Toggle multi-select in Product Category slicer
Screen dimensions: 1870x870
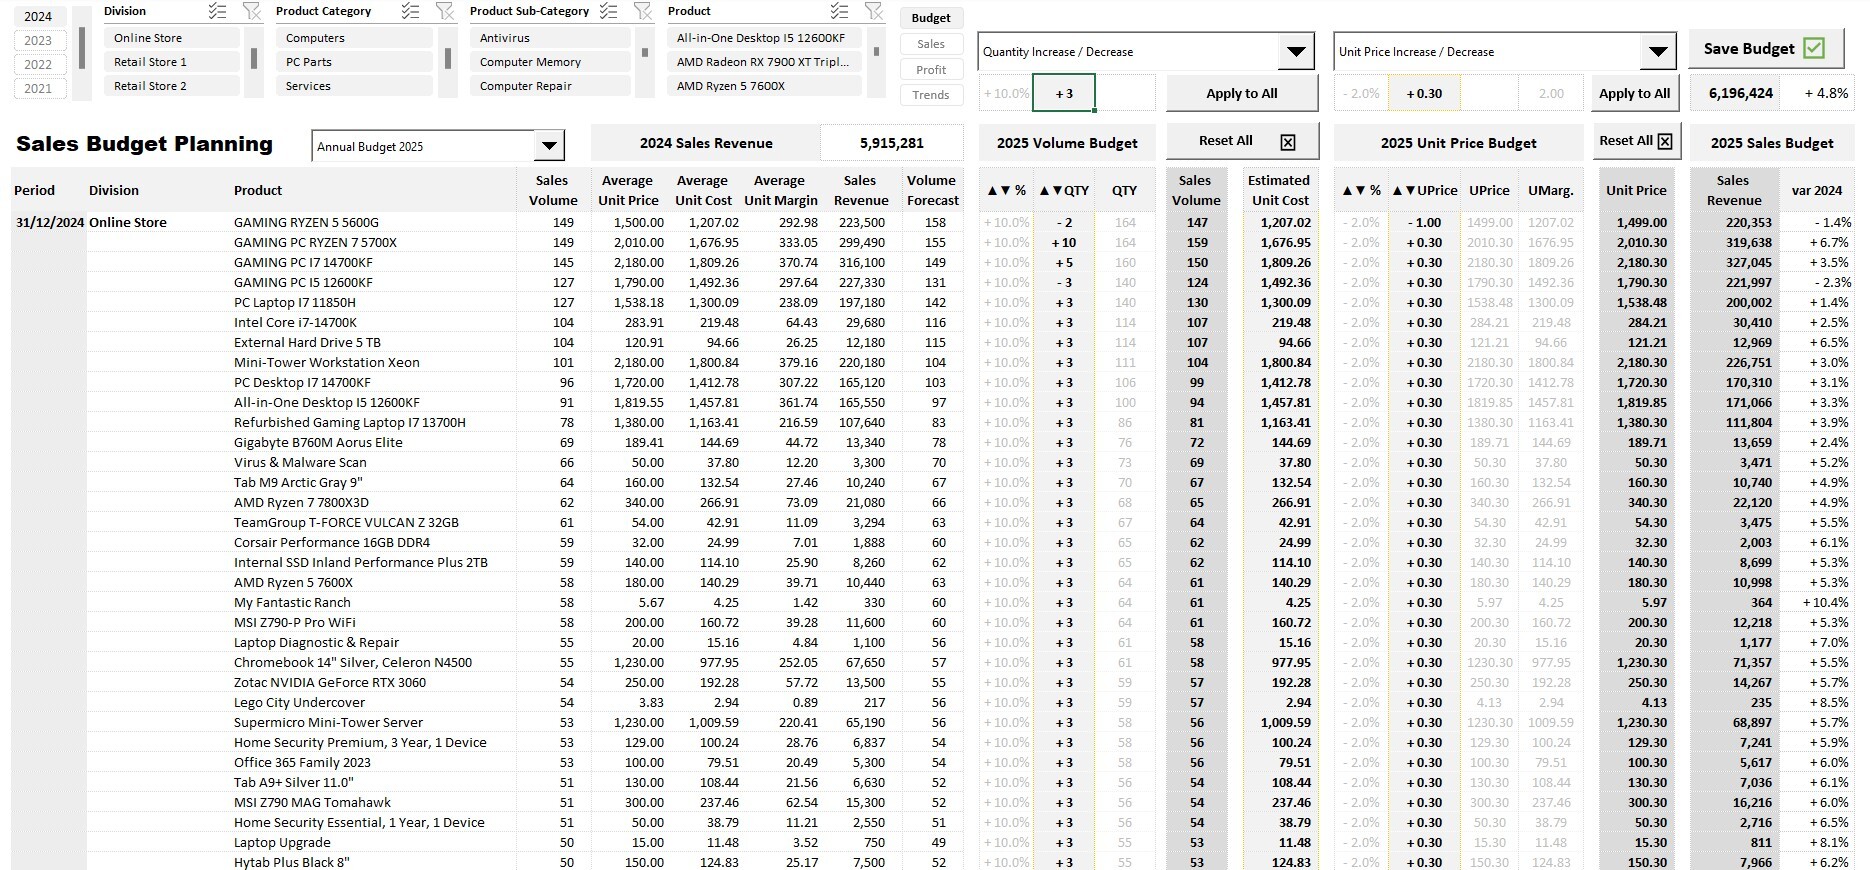410,11
